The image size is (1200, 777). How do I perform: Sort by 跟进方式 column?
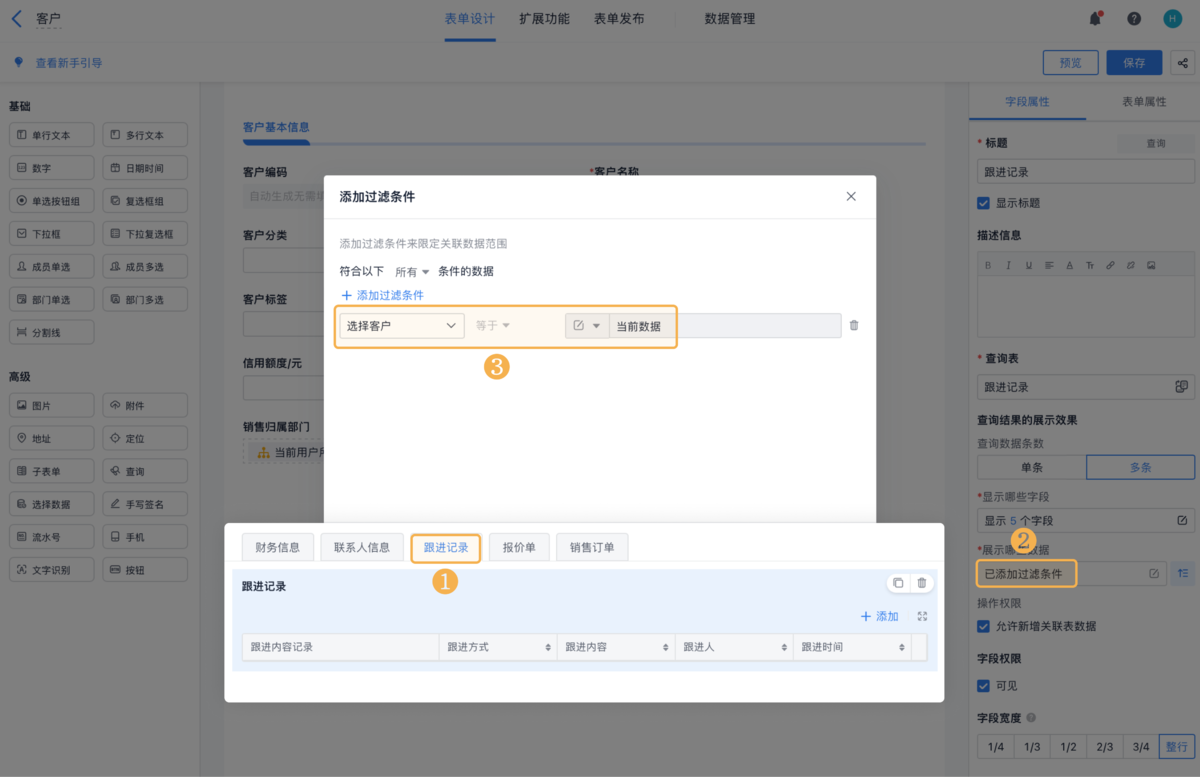(x=548, y=648)
